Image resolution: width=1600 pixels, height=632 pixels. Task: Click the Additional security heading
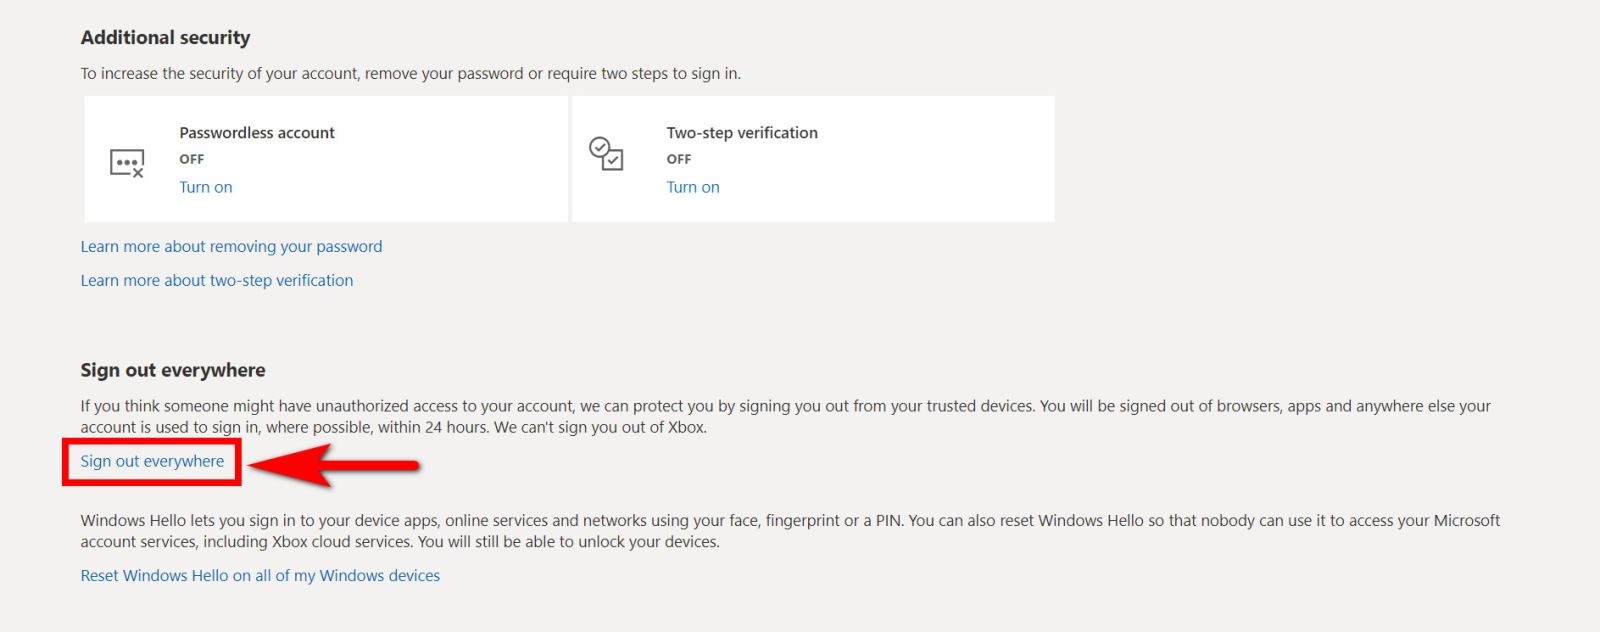(x=165, y=38)
